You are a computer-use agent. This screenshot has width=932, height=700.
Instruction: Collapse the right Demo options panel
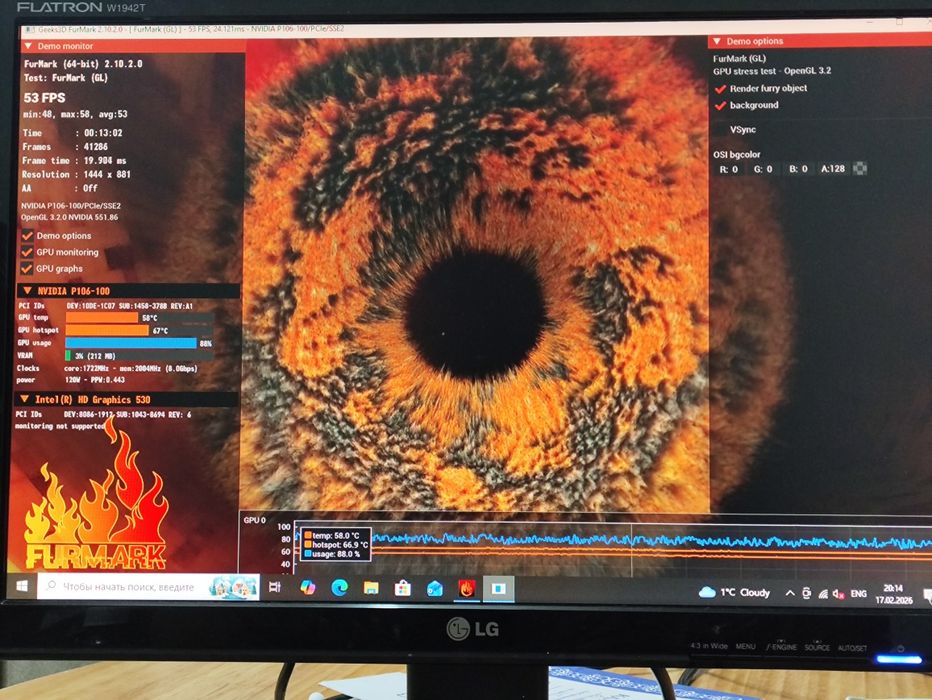717,41
